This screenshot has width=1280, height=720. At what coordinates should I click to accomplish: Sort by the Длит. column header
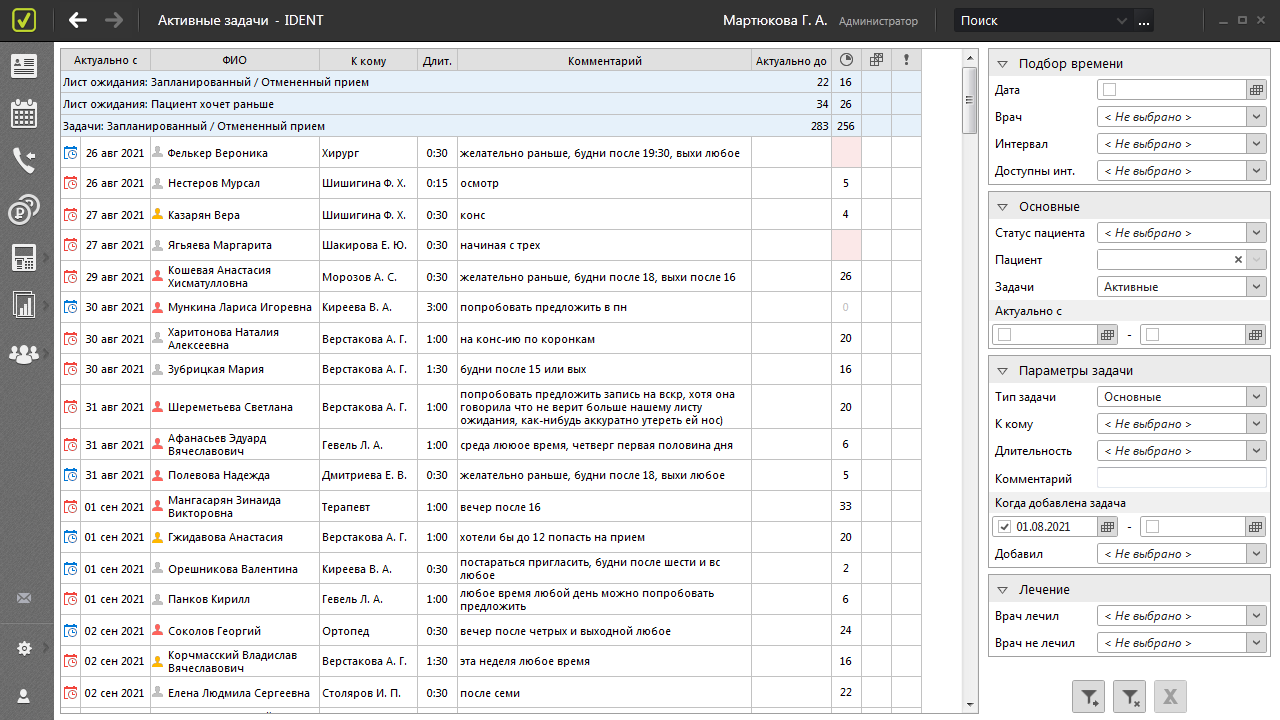point(437,60)
